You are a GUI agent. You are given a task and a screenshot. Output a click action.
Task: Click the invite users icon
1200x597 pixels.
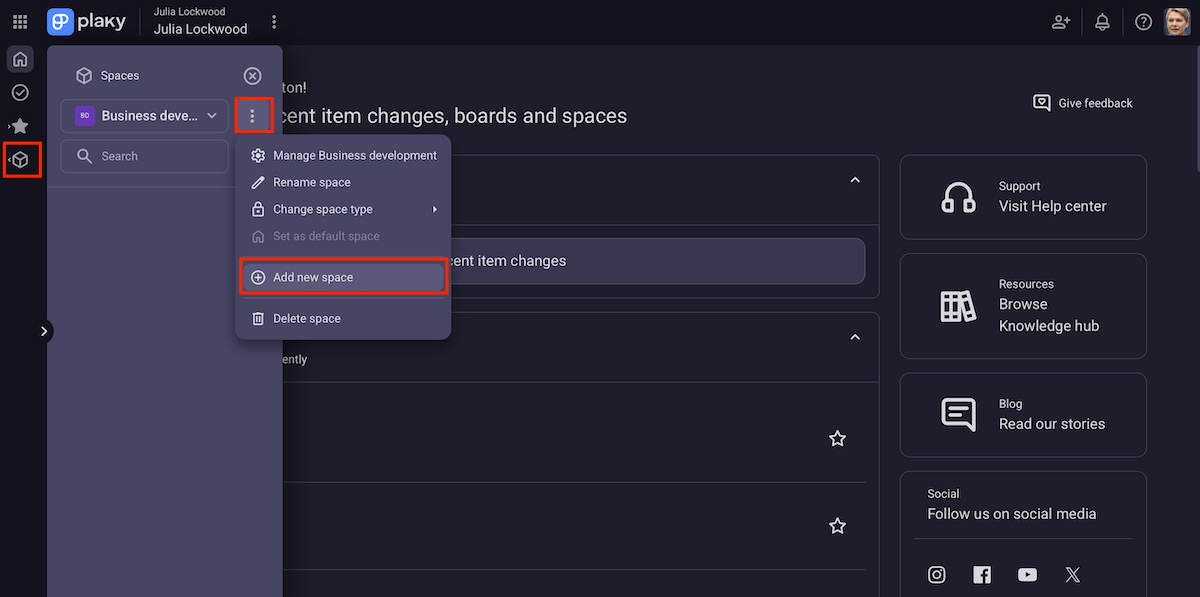pos(1061,22)
